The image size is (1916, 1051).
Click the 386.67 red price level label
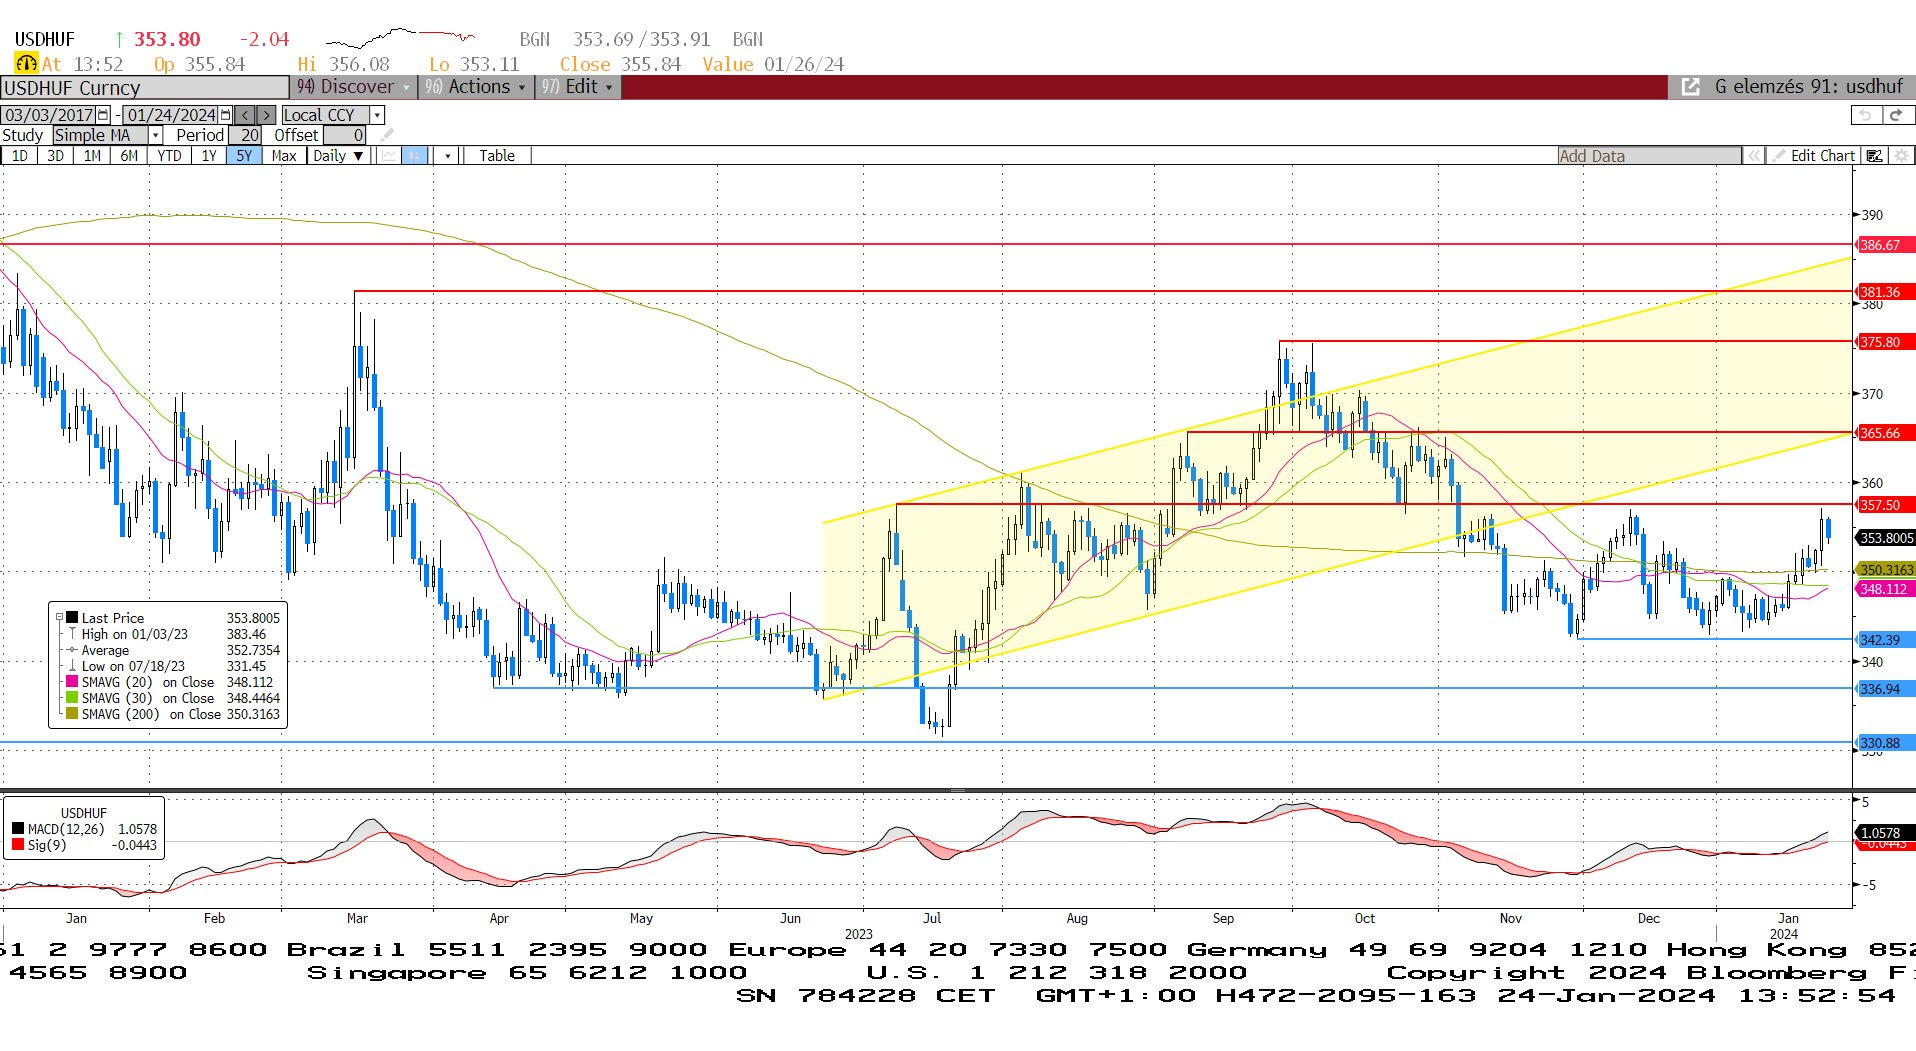(1886, 245)
